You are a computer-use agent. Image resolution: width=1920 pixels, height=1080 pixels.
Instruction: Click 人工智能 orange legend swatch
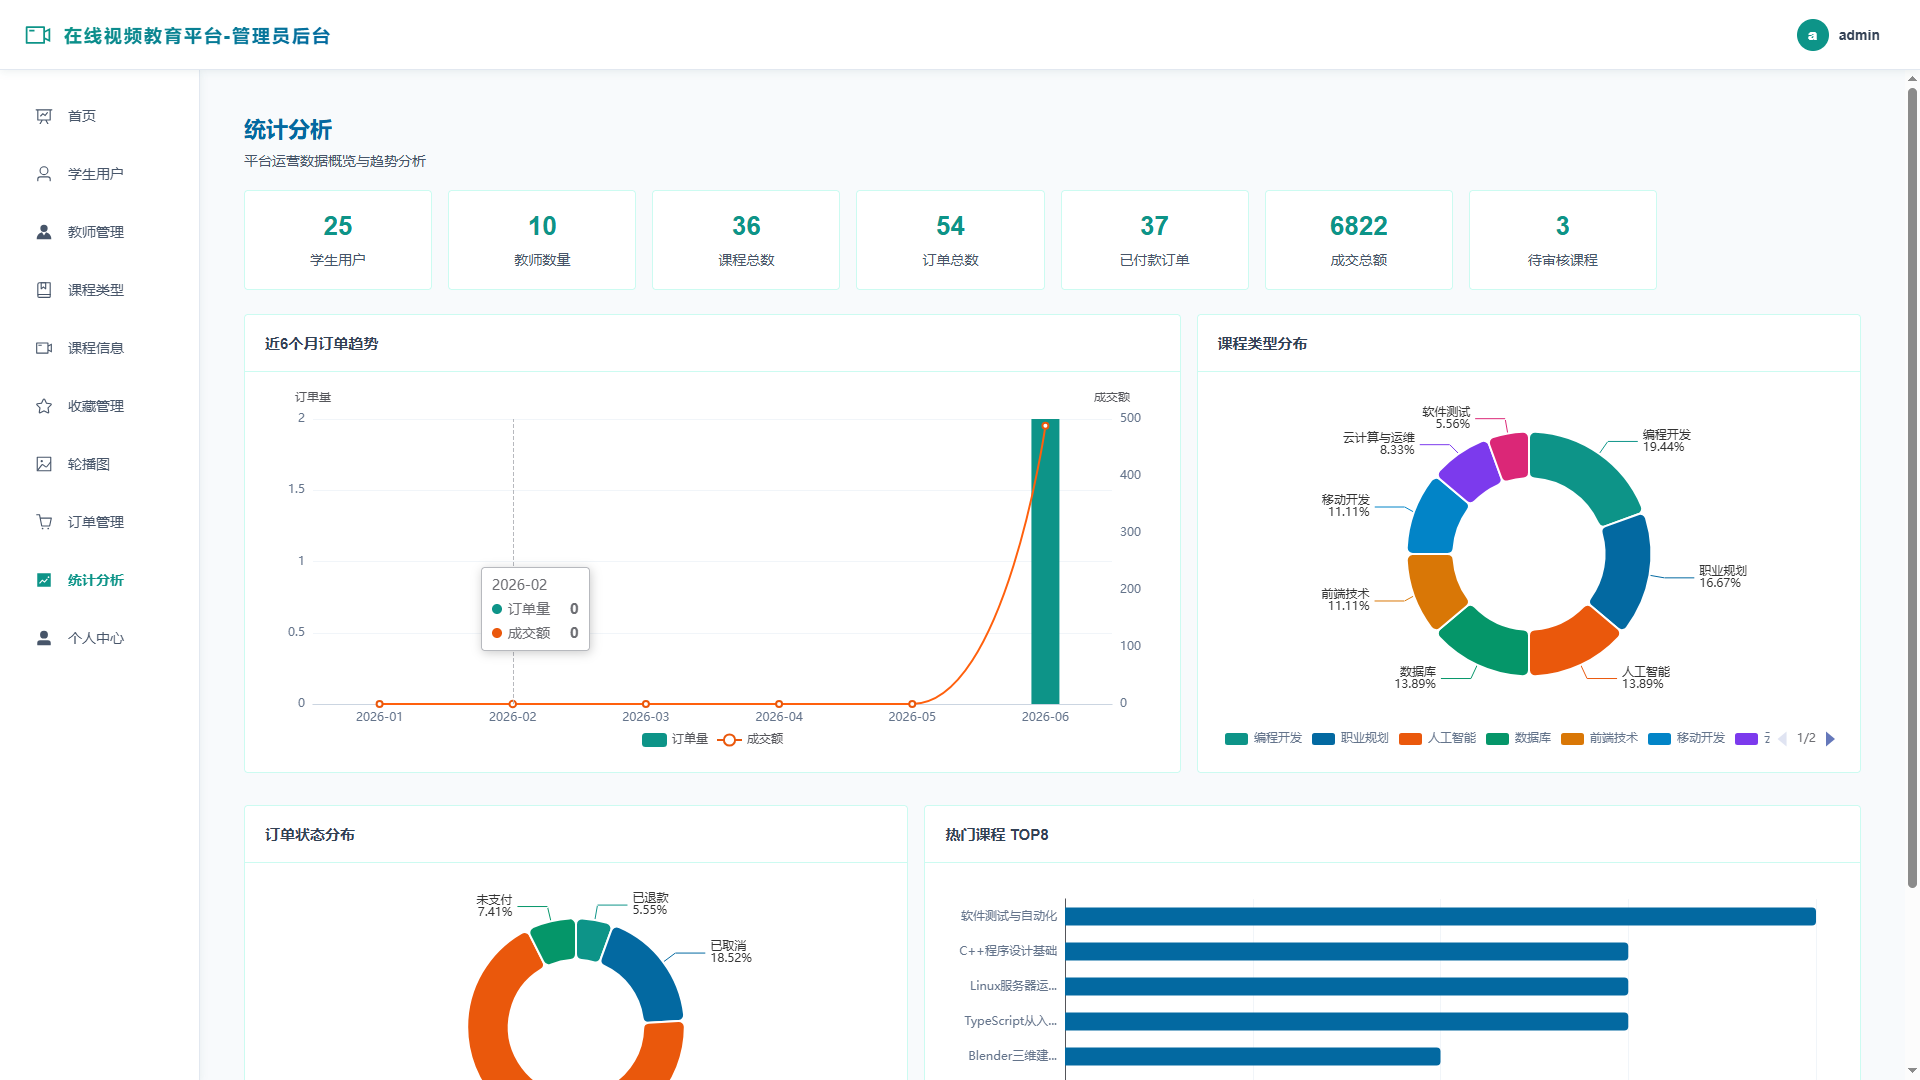[x=1410, y=739]
